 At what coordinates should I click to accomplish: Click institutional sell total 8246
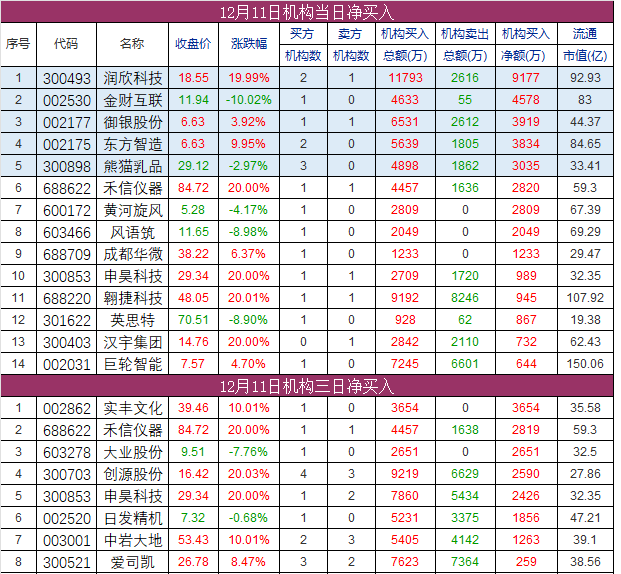(465, 298)
